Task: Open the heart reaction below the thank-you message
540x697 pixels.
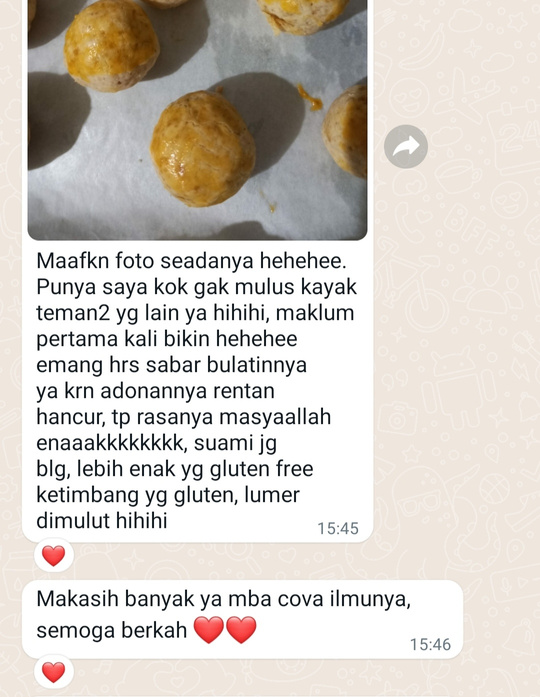Action: (54, 672)
